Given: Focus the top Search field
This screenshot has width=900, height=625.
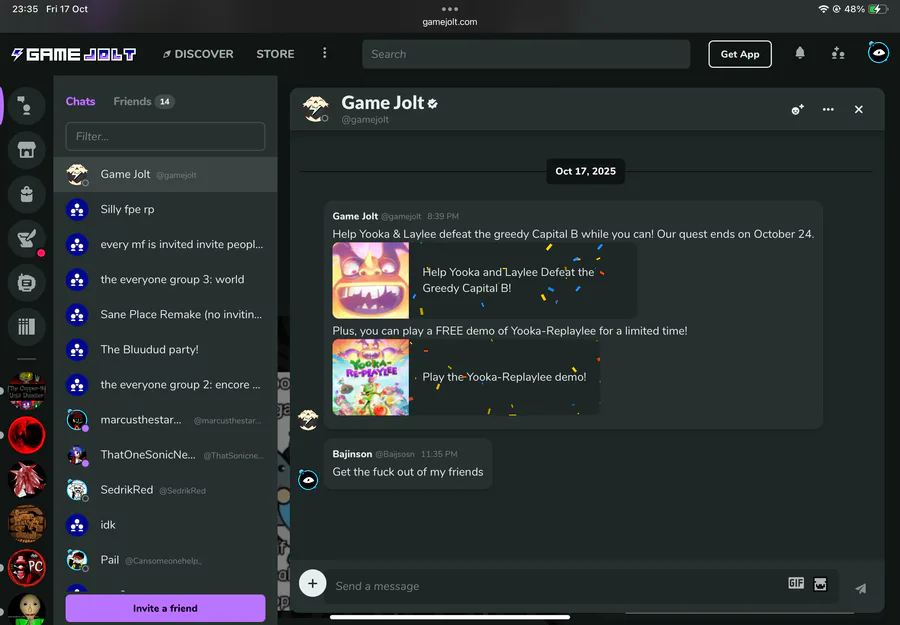Looking at the screenshot, I should [526, 54].
